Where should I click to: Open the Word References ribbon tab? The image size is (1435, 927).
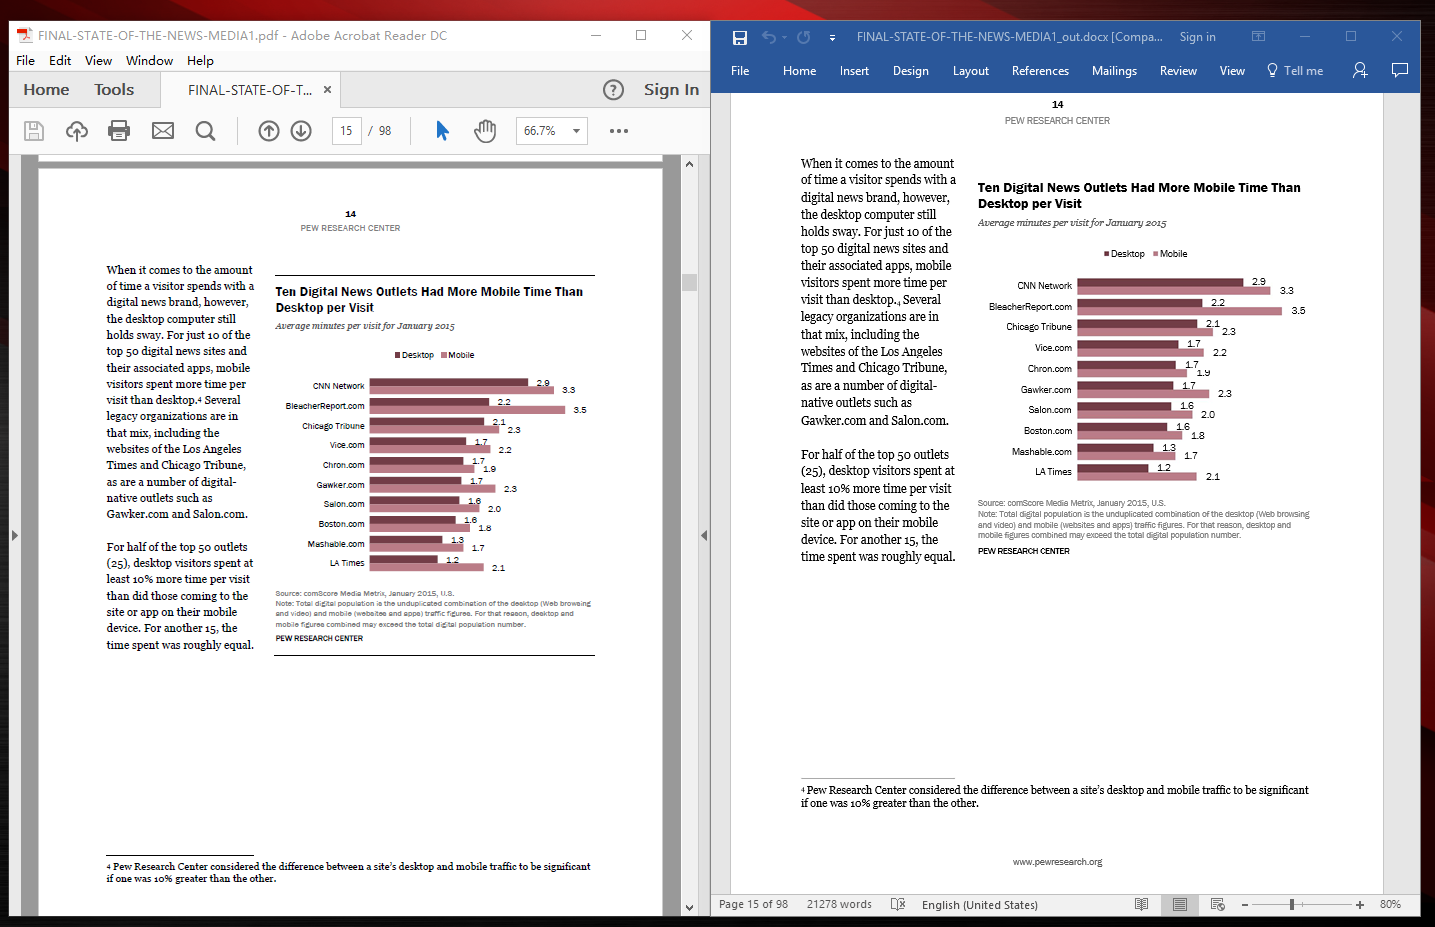1040,71
